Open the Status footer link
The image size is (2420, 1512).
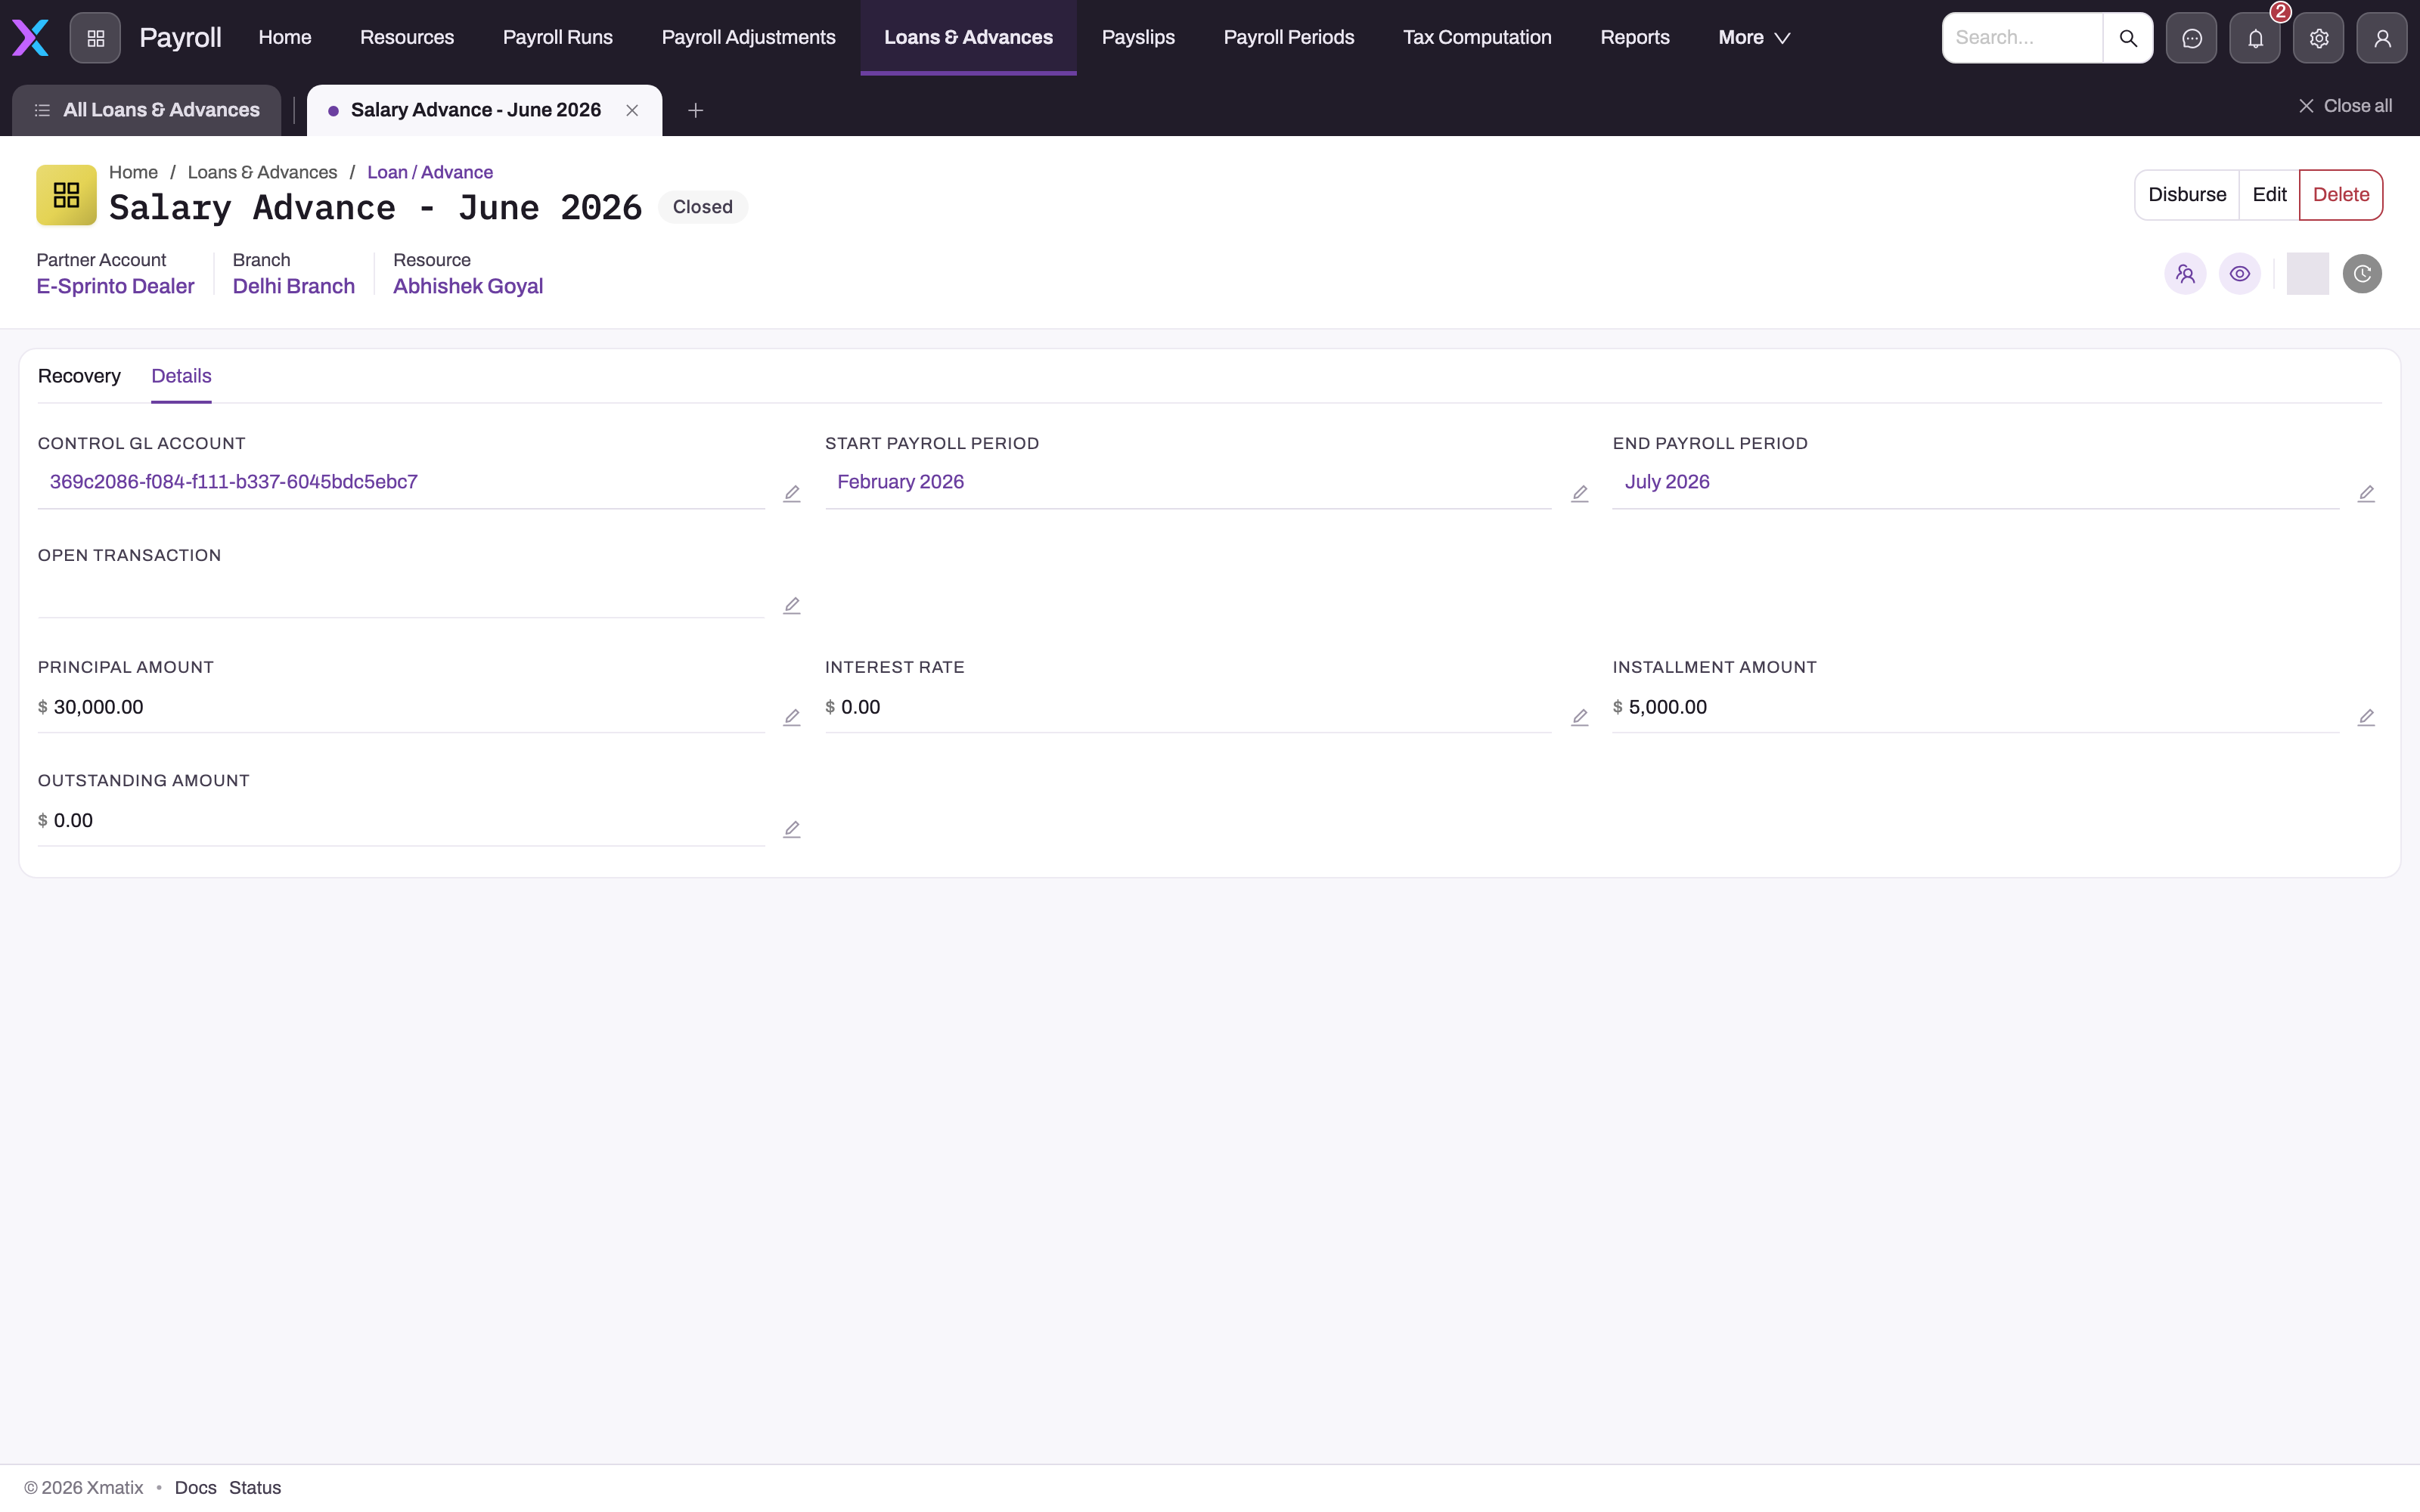[255, 1488]
